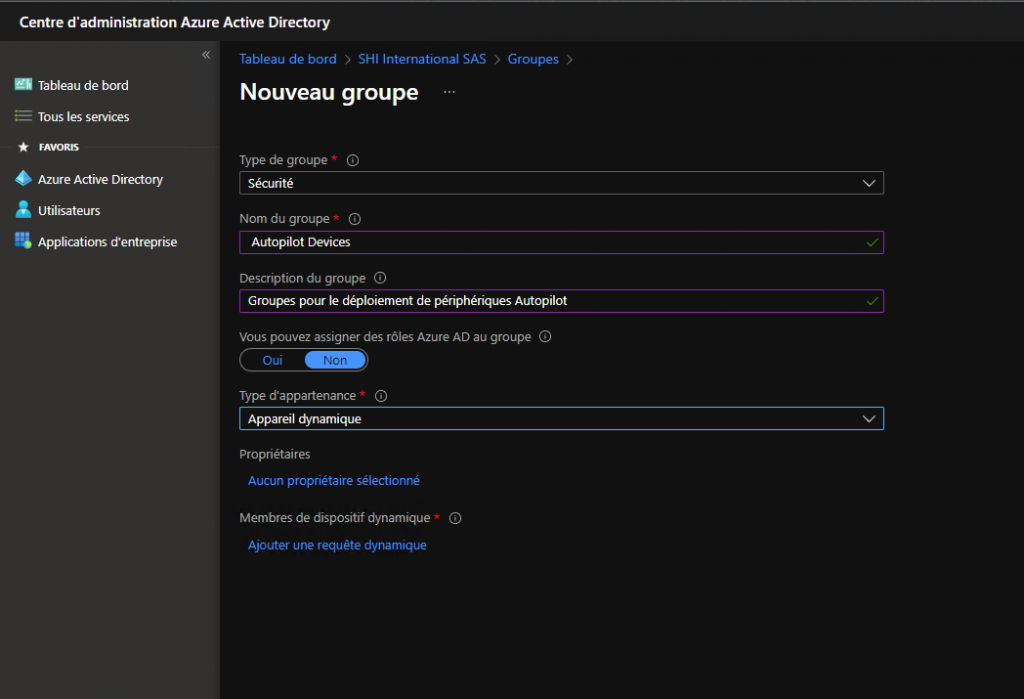Select Oui for Azure AD role assignment

tap(272, 360)
